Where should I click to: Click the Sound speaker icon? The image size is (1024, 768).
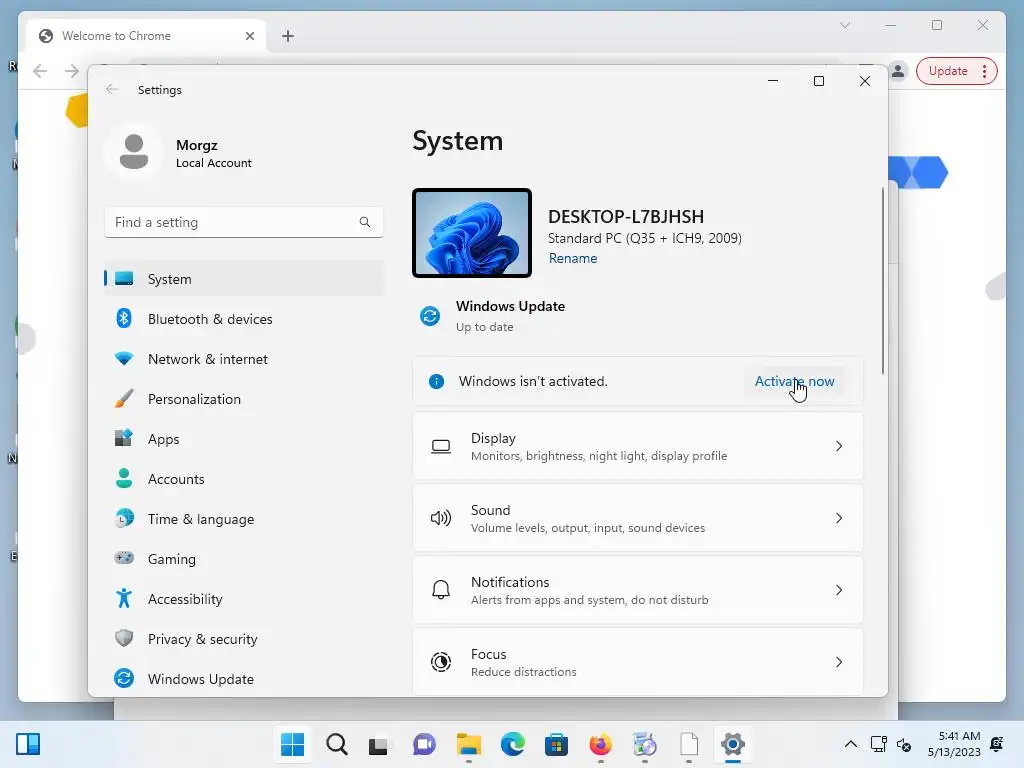[x=441, y=518]
